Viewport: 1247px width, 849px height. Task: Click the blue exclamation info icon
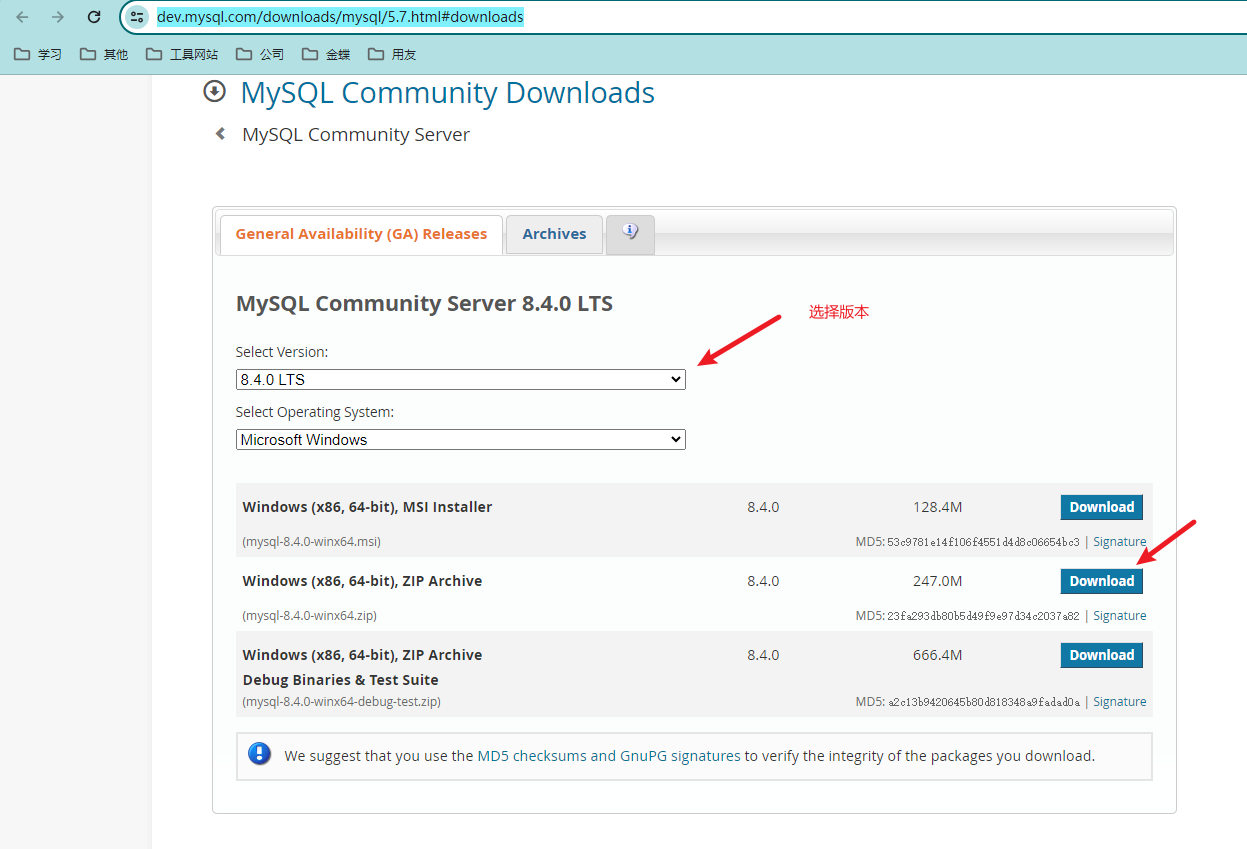pyautogui.click(x=260, y=754)
